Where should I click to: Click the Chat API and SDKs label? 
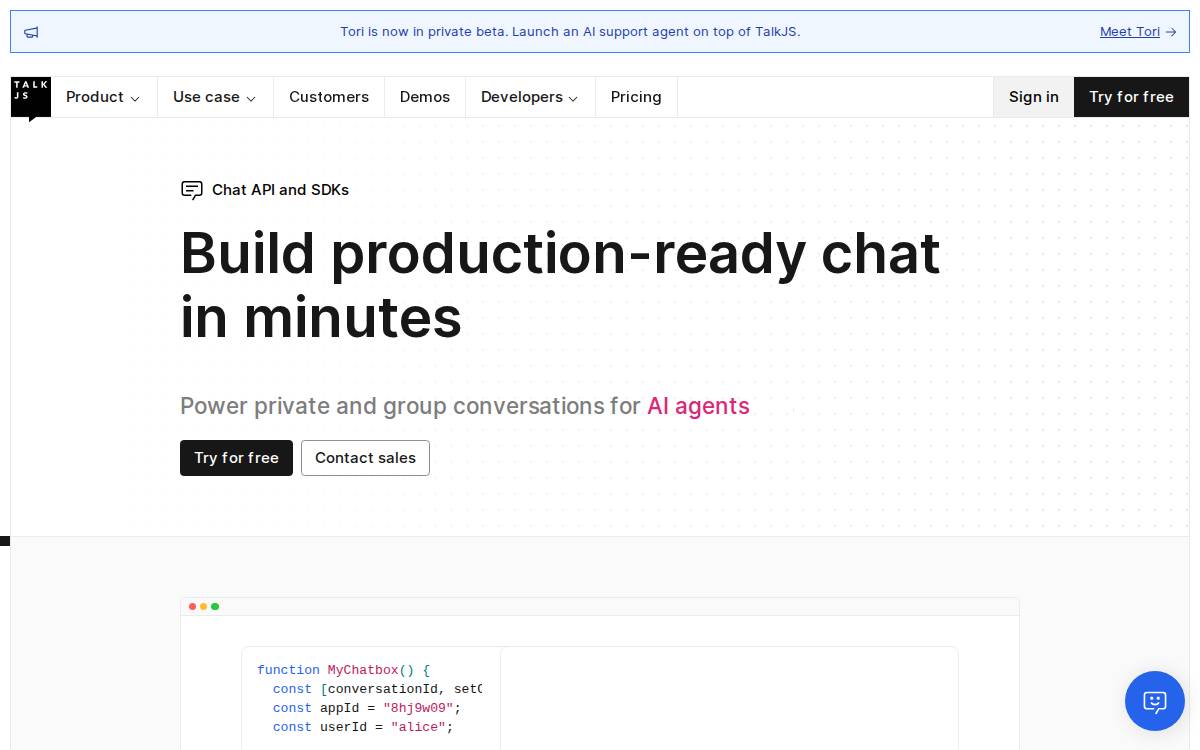(280, 190)
